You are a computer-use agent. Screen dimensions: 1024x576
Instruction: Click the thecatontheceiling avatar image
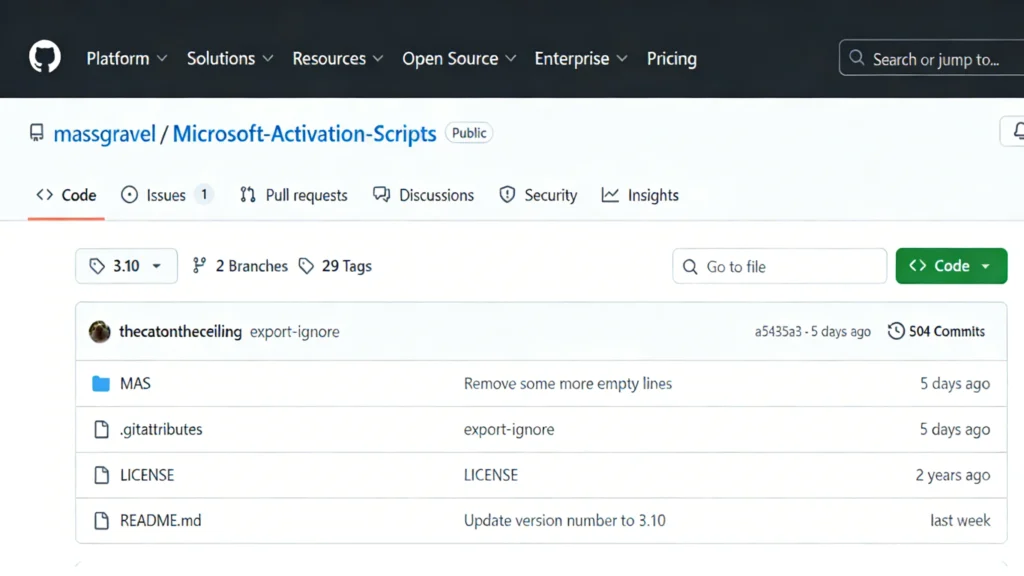click(x=99, y=332)
